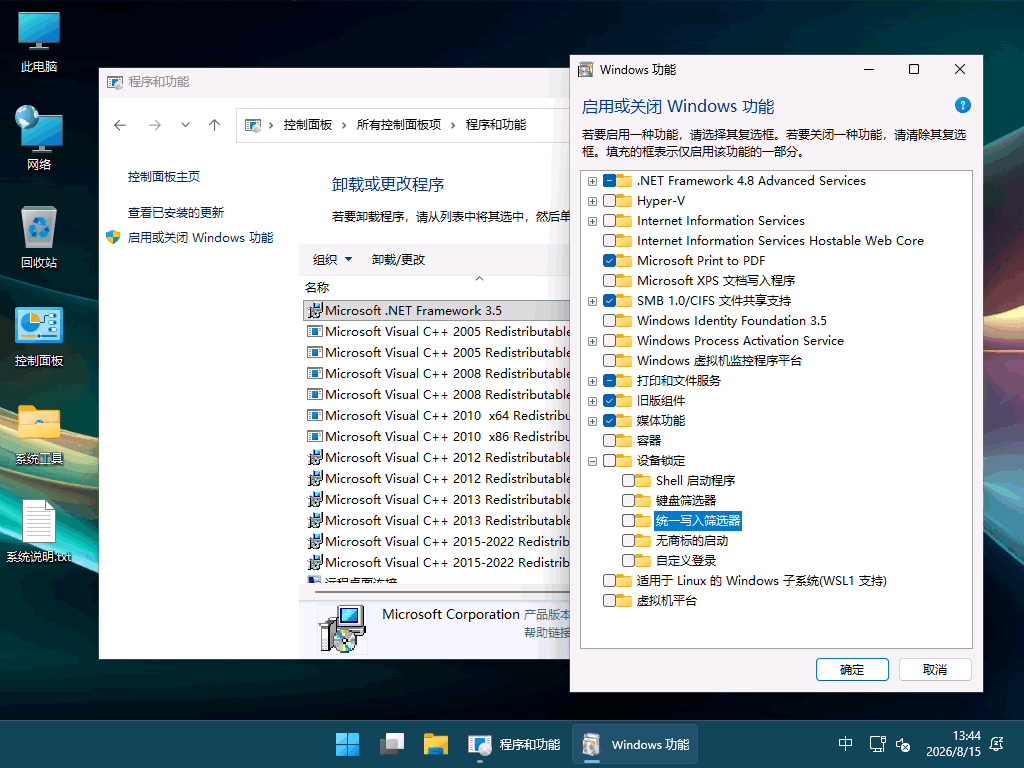This screenshot has height=768, width=1024.
Task: Click the Microsoft Corporation installer icon in details pane
Action: coord(341,628)
